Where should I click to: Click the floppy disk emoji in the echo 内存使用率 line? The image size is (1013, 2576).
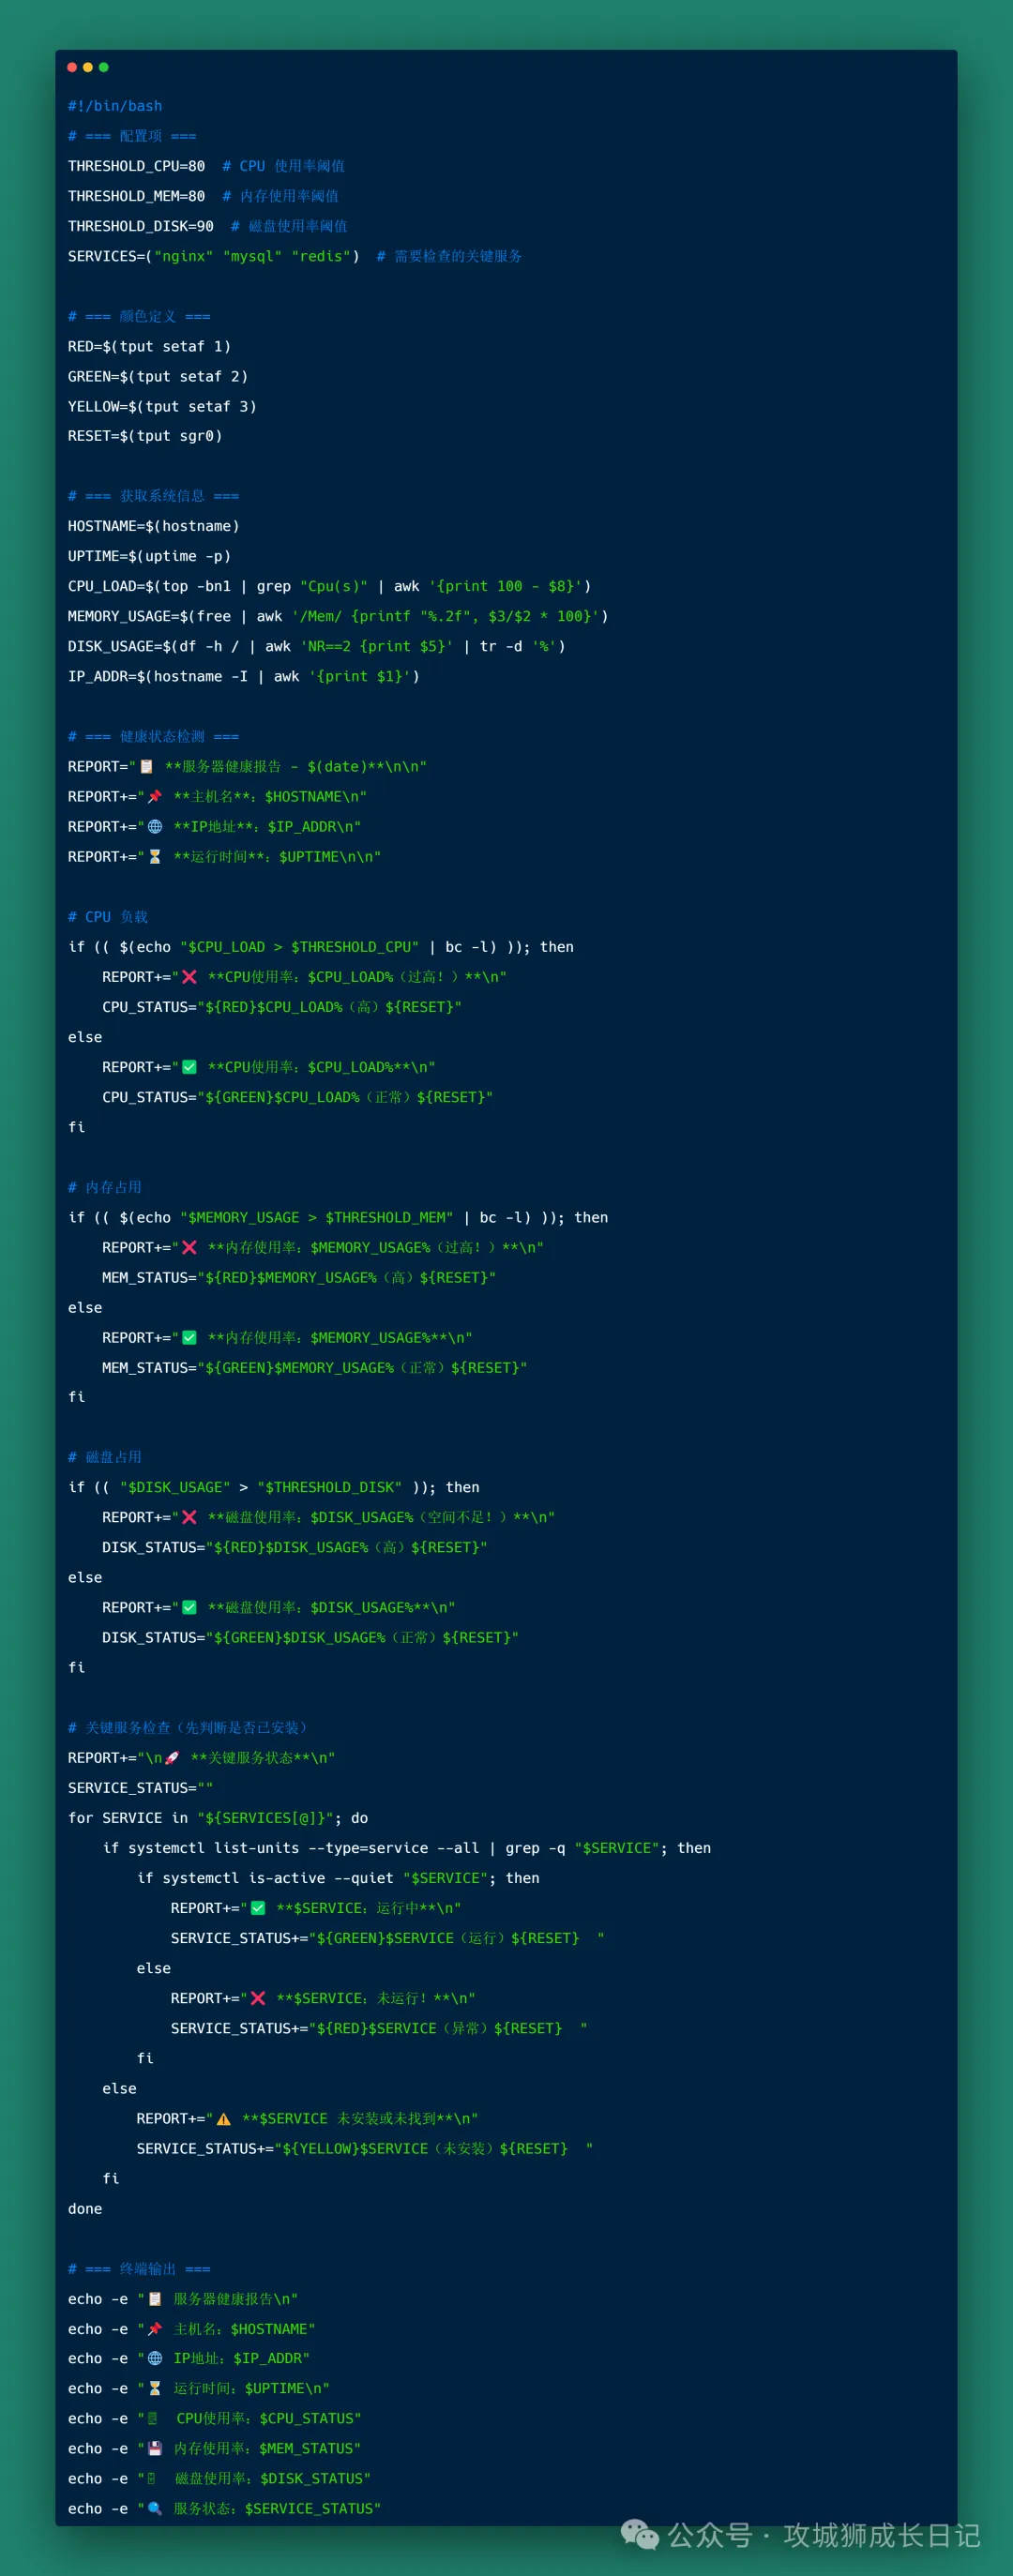(x=155, y=2448)
